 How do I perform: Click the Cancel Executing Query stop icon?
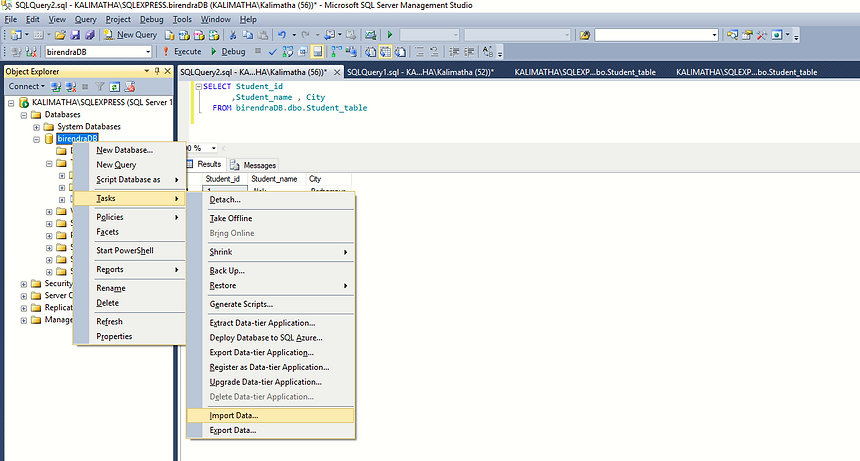coord(258,51)
